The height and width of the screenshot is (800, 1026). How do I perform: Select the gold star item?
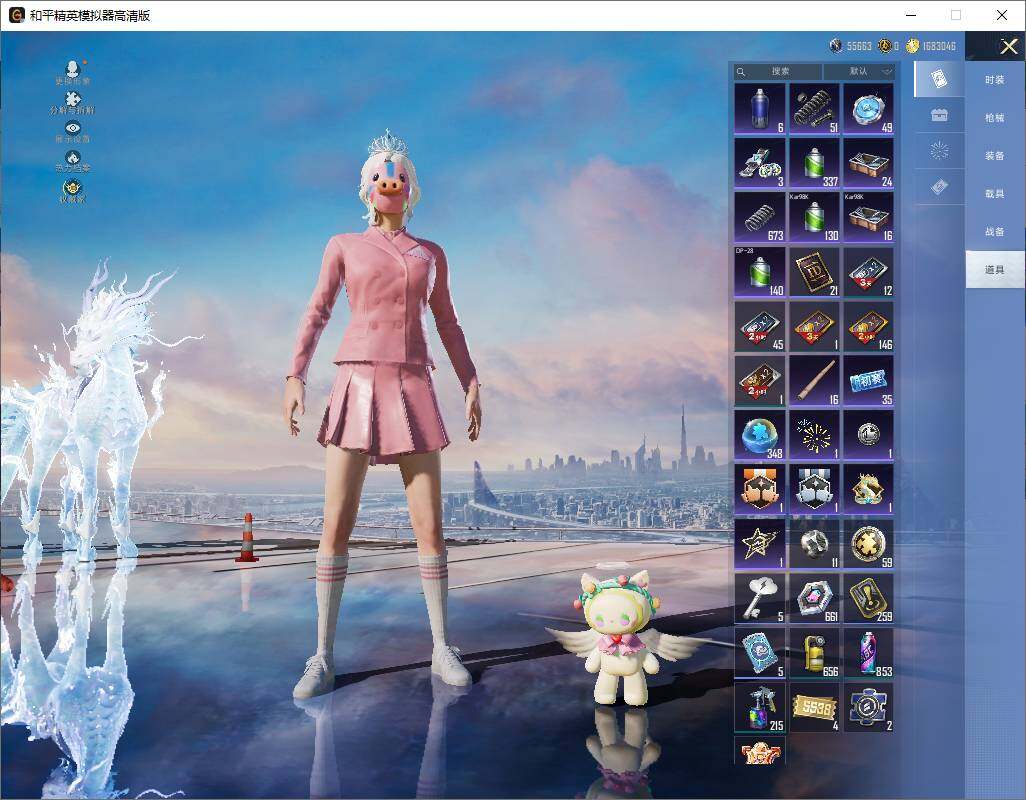click(x=760, y=544)
